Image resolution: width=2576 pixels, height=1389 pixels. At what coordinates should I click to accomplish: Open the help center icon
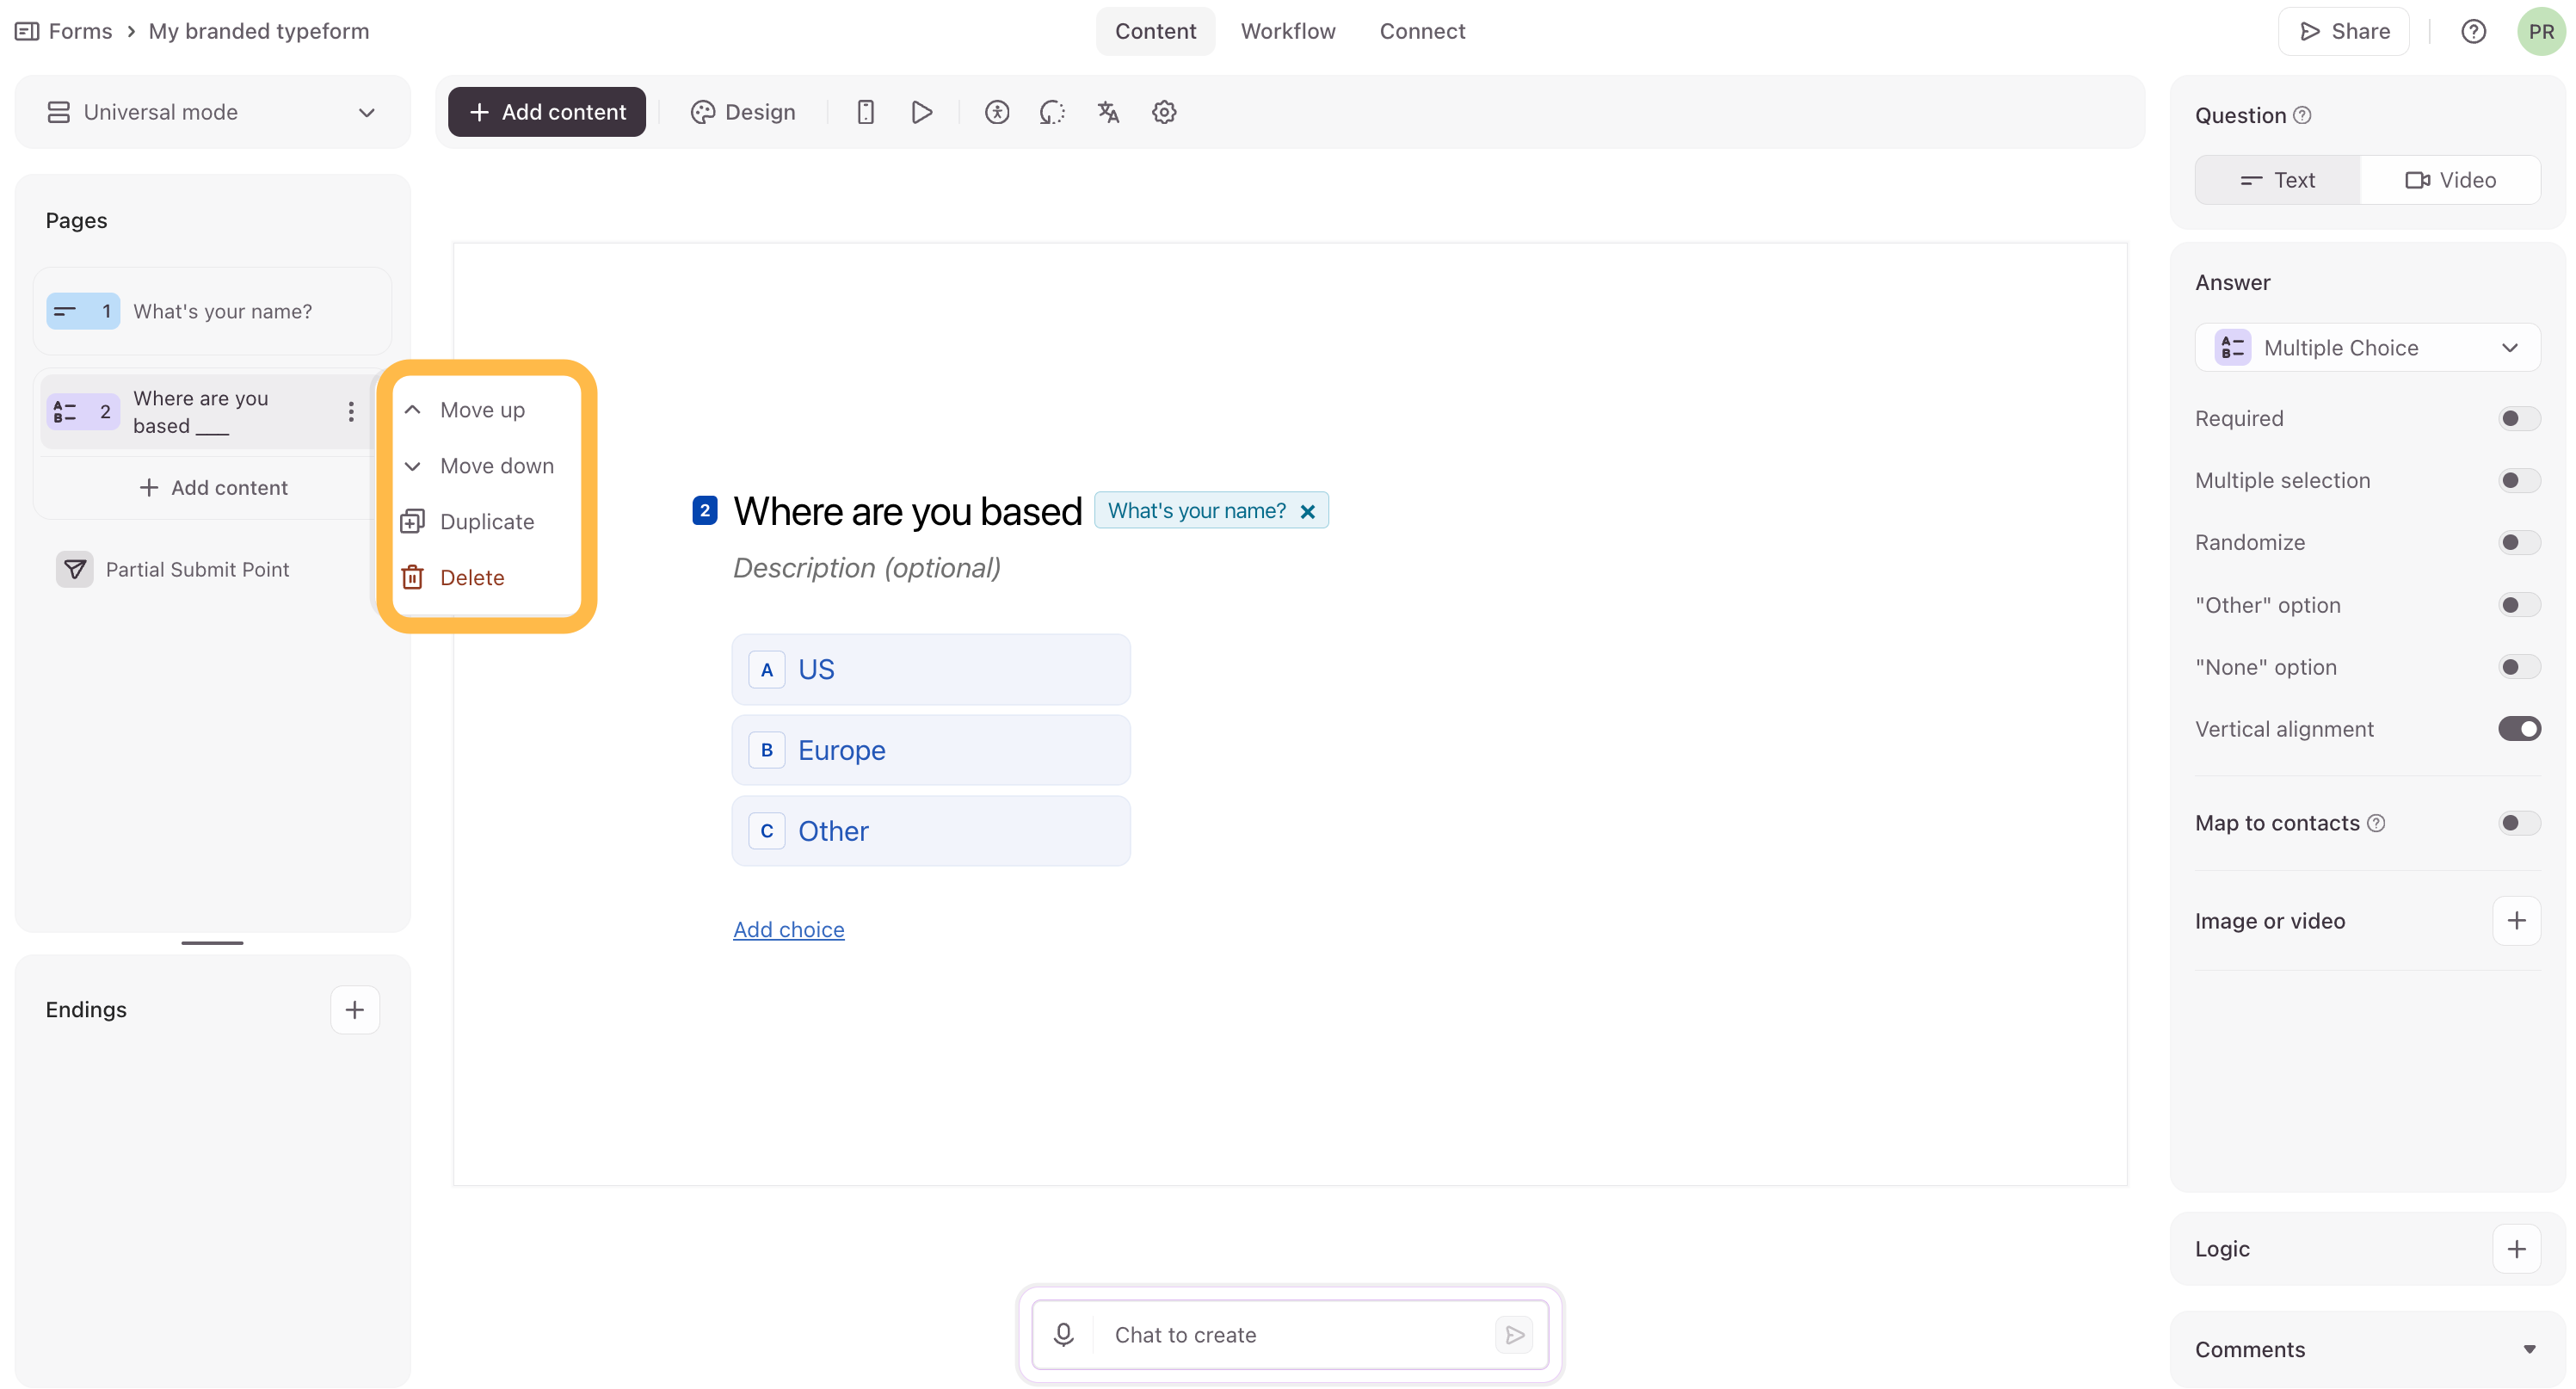pos(2473,31)
